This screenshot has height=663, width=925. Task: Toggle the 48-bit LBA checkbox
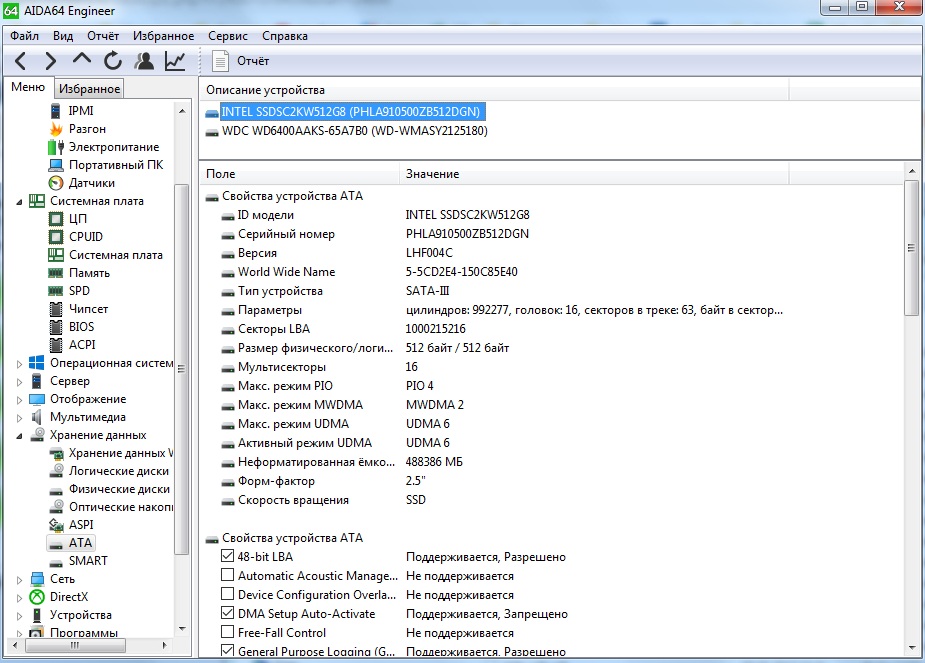tap(227, 556)
